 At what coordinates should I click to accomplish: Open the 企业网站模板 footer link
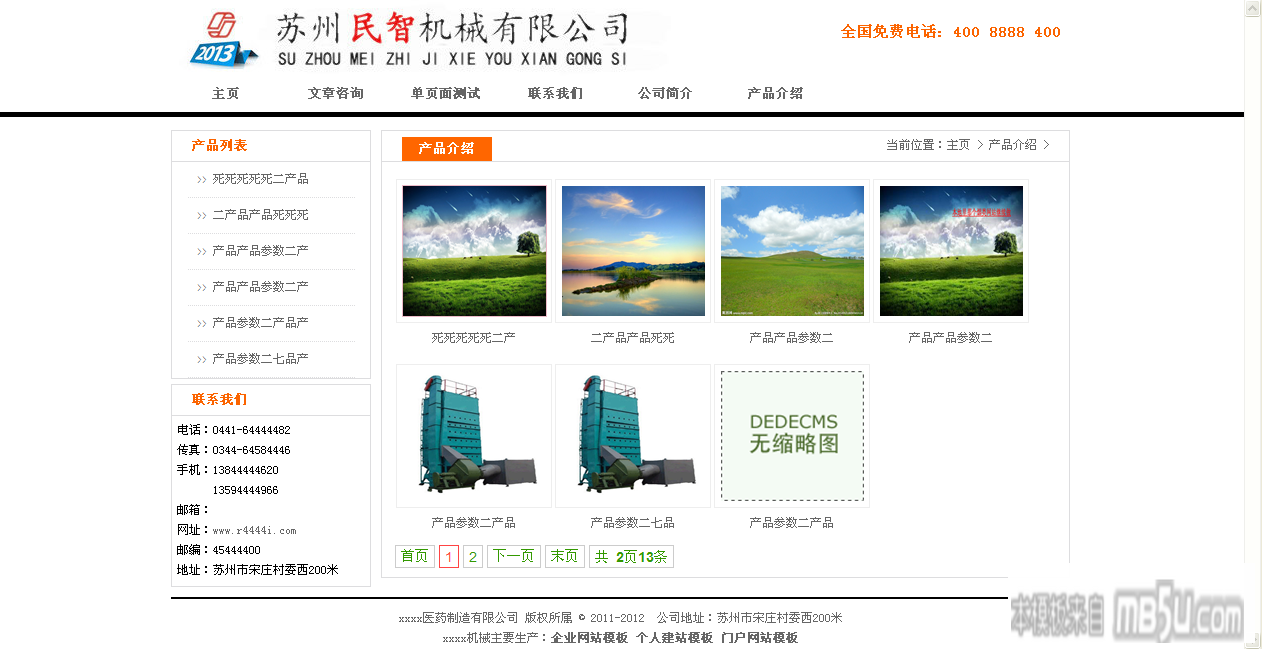589,638
